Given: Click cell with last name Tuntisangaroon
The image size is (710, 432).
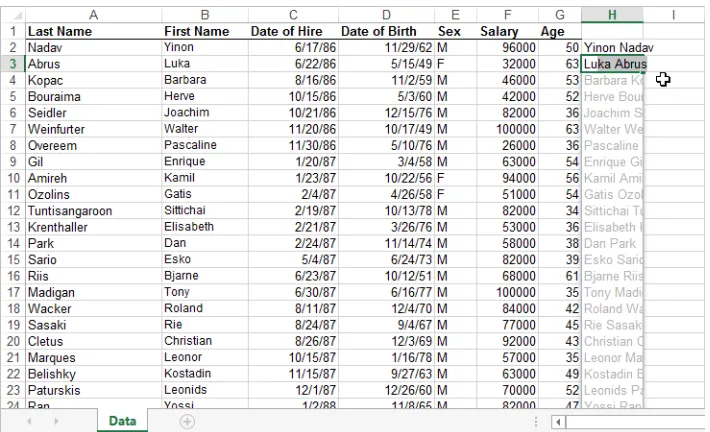Looking at the screenshot, I should point(93,211).
